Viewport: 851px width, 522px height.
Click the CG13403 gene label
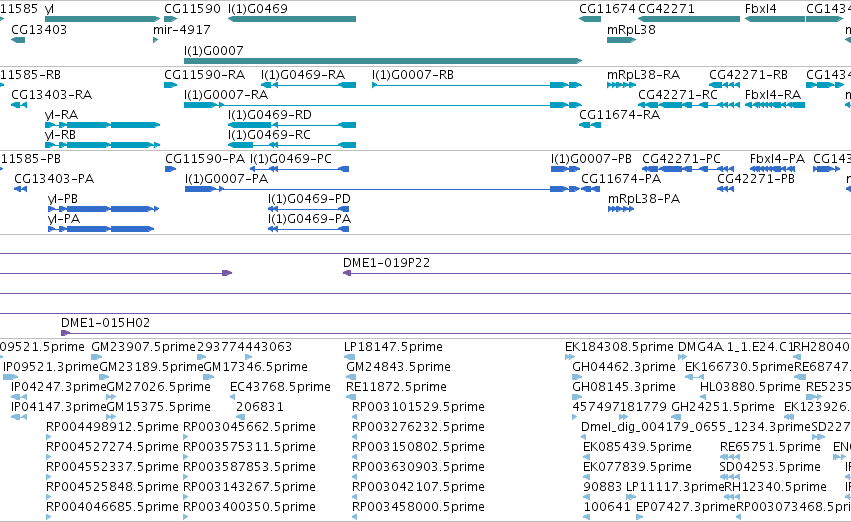(x=39, y=30)
